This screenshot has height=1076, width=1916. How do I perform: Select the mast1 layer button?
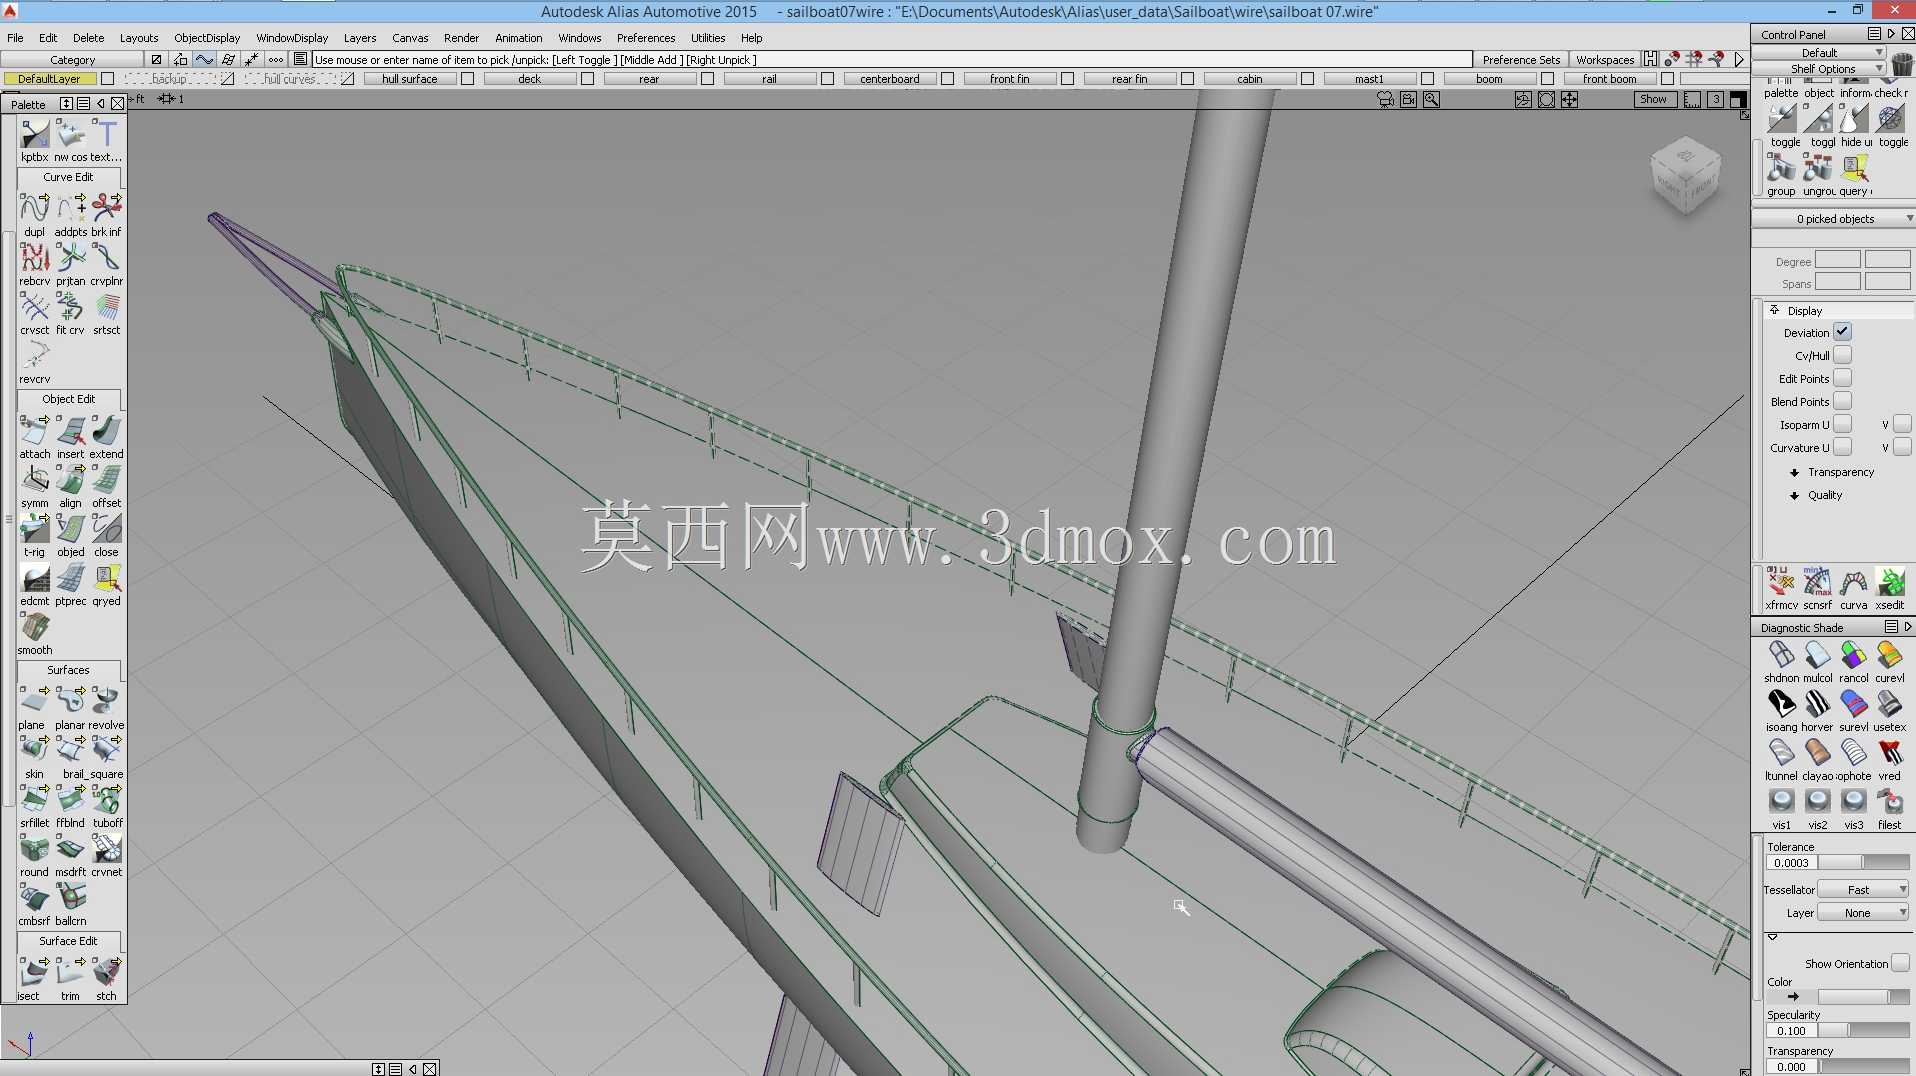(1370, 79)
